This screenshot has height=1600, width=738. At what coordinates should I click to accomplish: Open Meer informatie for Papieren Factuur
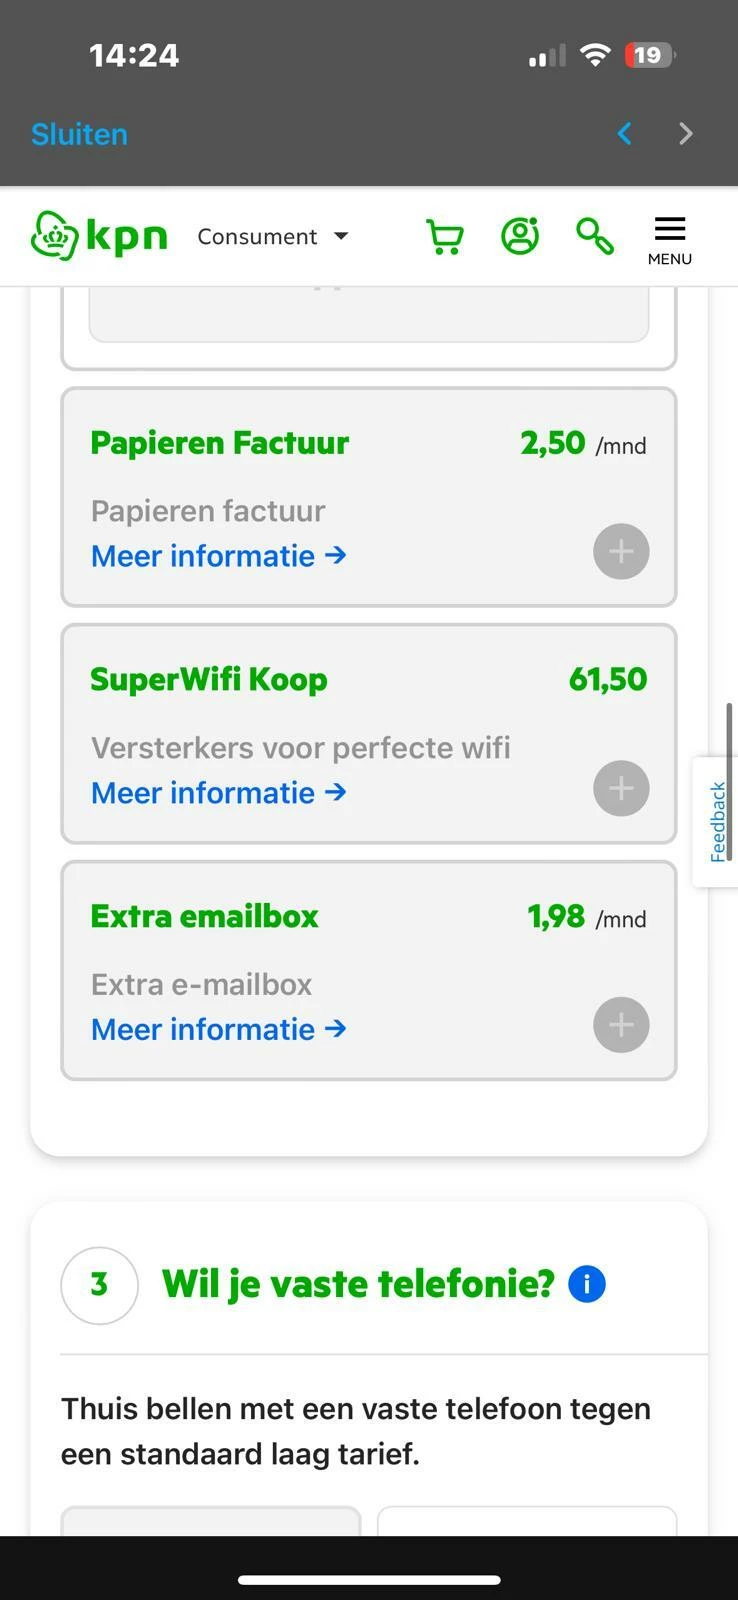coord(218,556)
